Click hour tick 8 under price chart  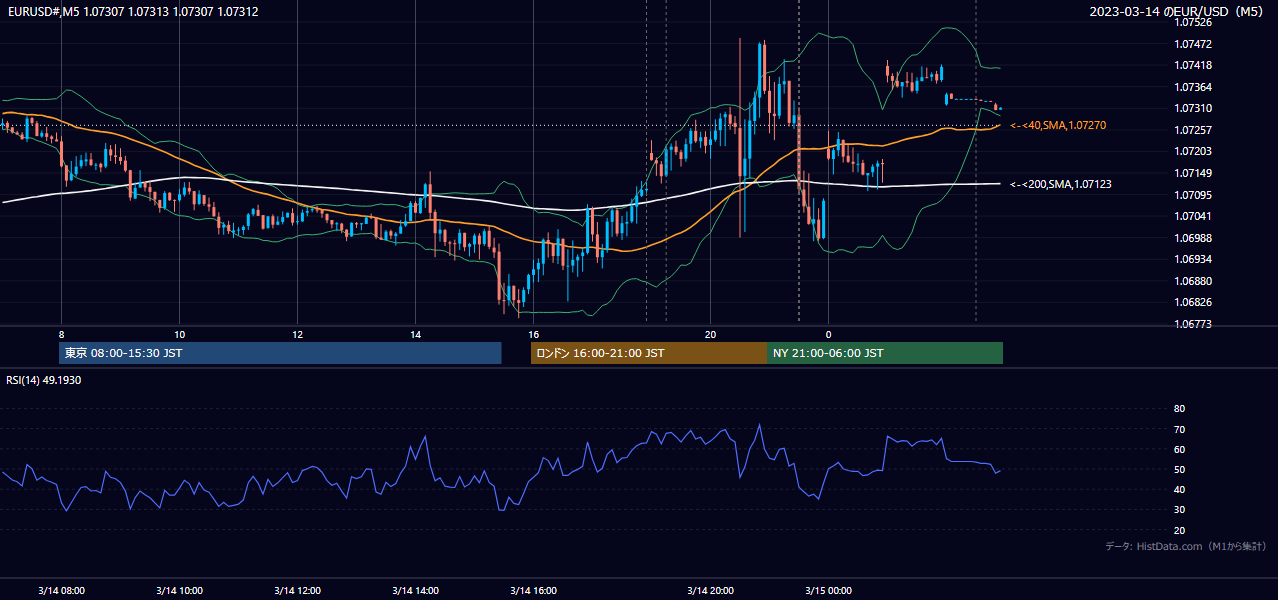[62, 334]
